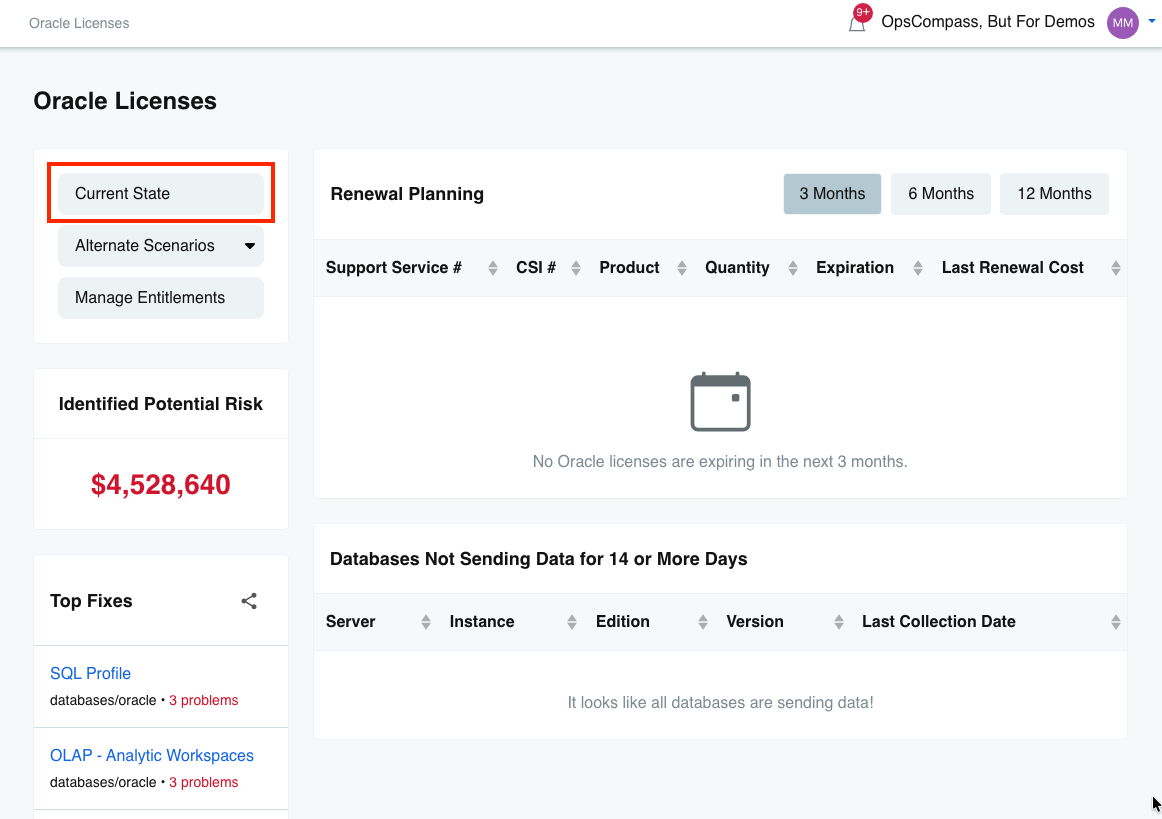This screenshot has width=1162, height=819.
Task: Open Manage Entitlements
Action: [161, 298]
